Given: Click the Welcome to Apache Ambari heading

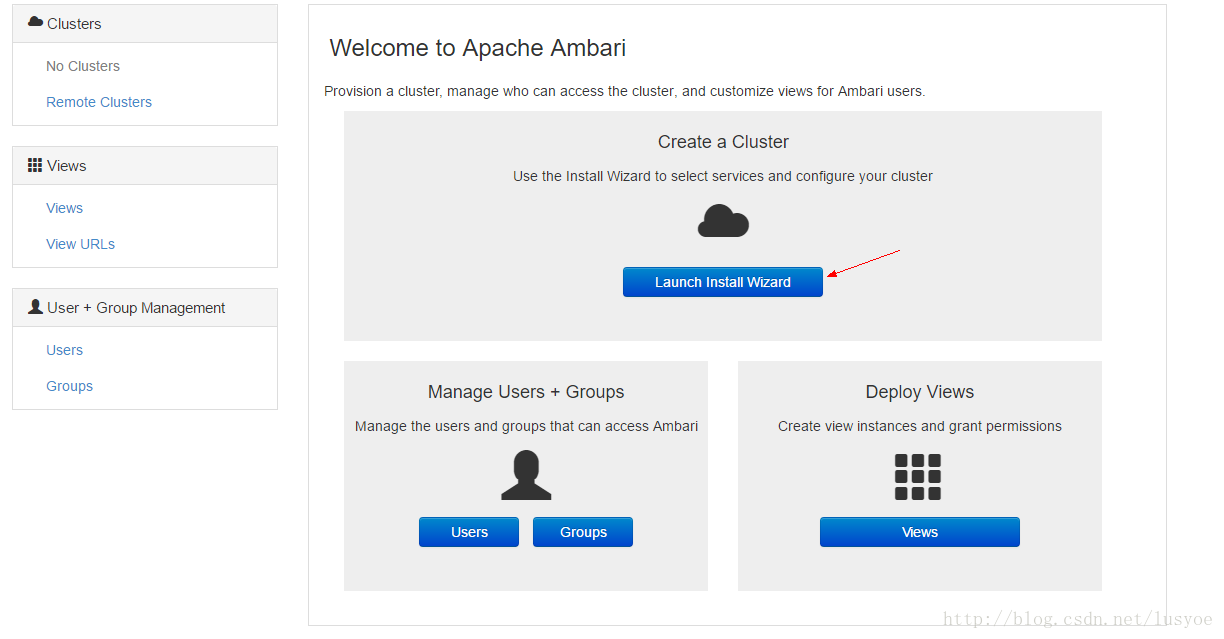Looking at the screenshot, I should pyautogui.click(x=478, y=48).
